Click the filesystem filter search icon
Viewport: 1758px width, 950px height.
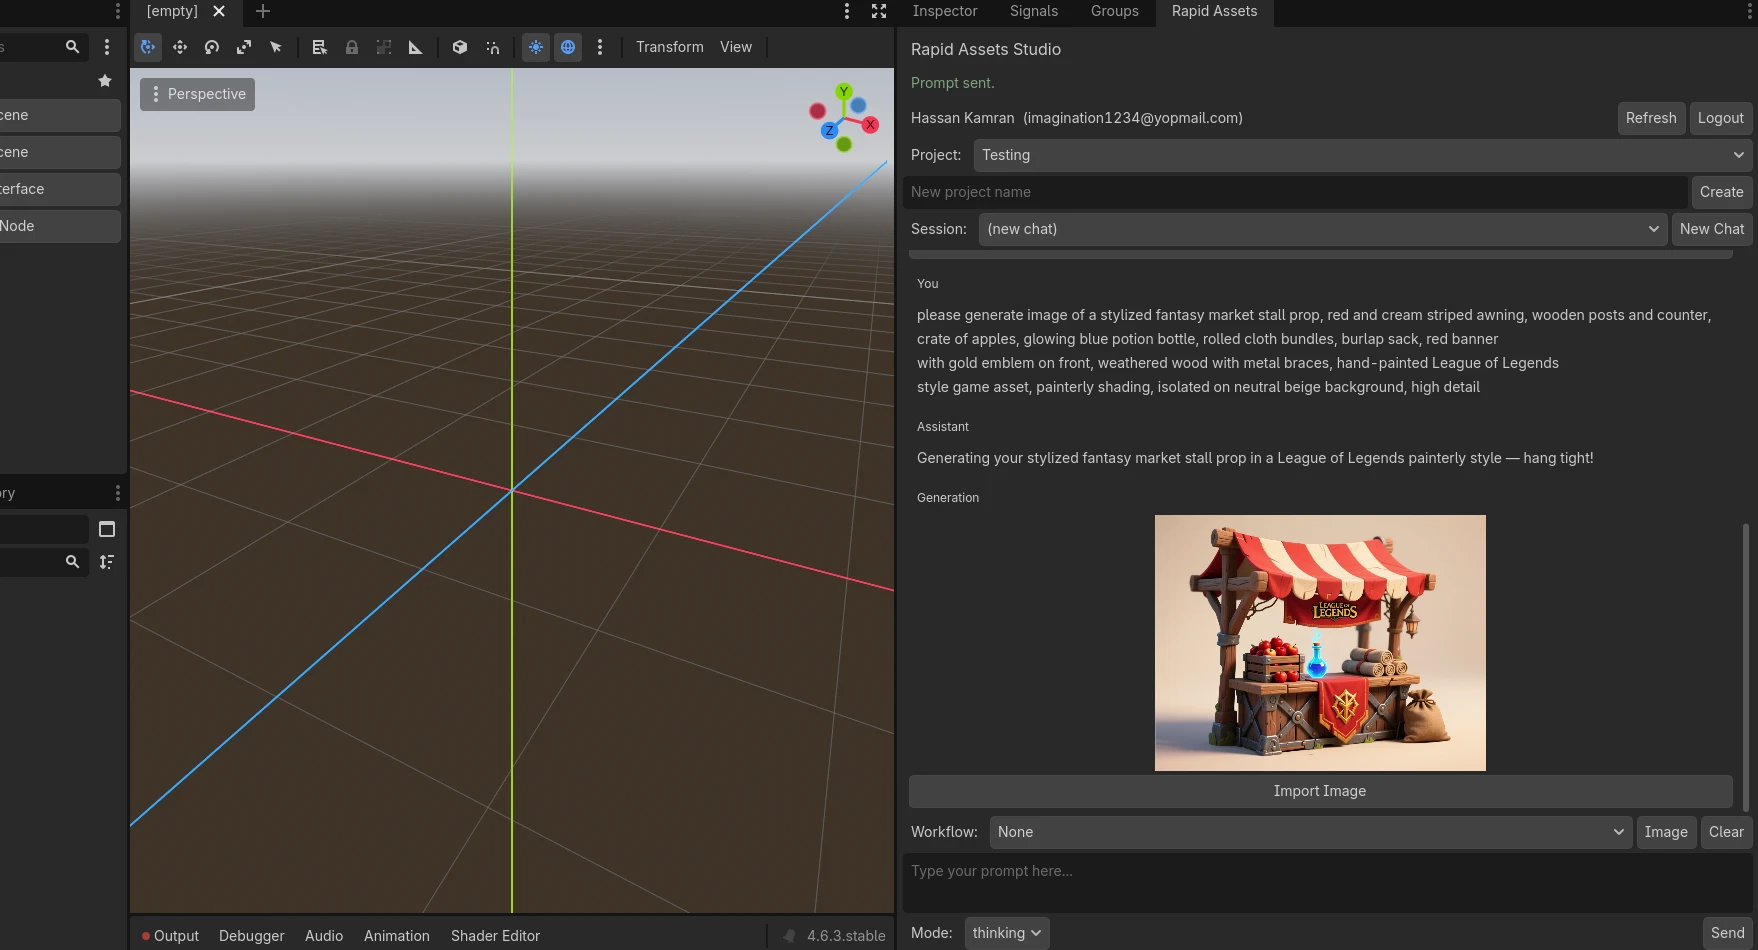pos(72,562)
